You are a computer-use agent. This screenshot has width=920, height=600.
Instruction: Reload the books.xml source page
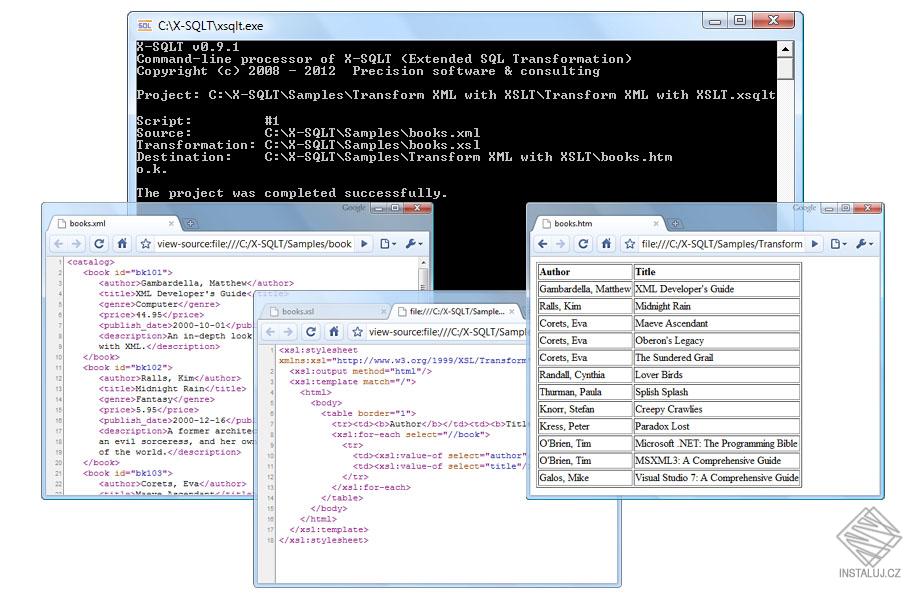click(x=99, y=244)
